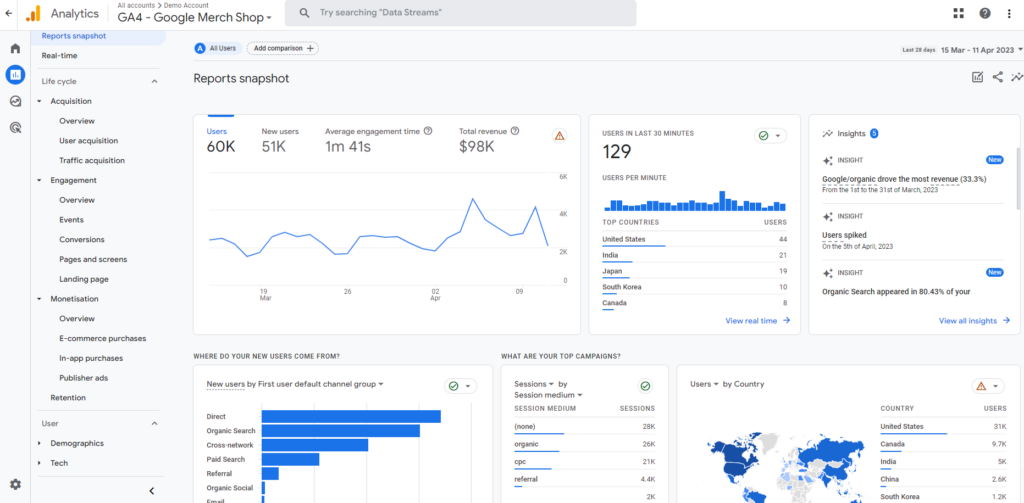Open the date range dropdown 15 Mar - 11 Apr 2023
The height and width of the screenshot is (503, 1024).
coord(982,50)
